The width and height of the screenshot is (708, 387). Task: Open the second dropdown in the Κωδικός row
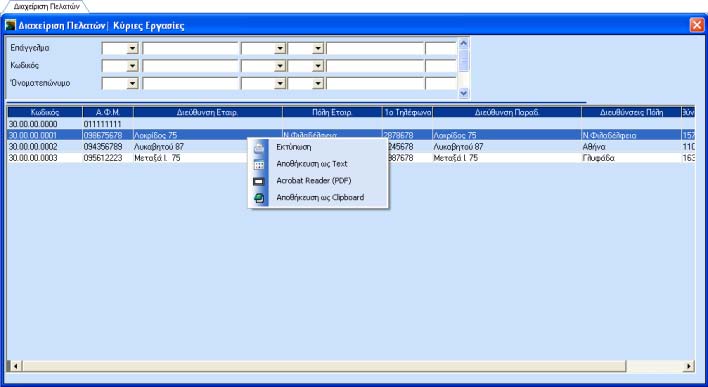click(280, 66)
